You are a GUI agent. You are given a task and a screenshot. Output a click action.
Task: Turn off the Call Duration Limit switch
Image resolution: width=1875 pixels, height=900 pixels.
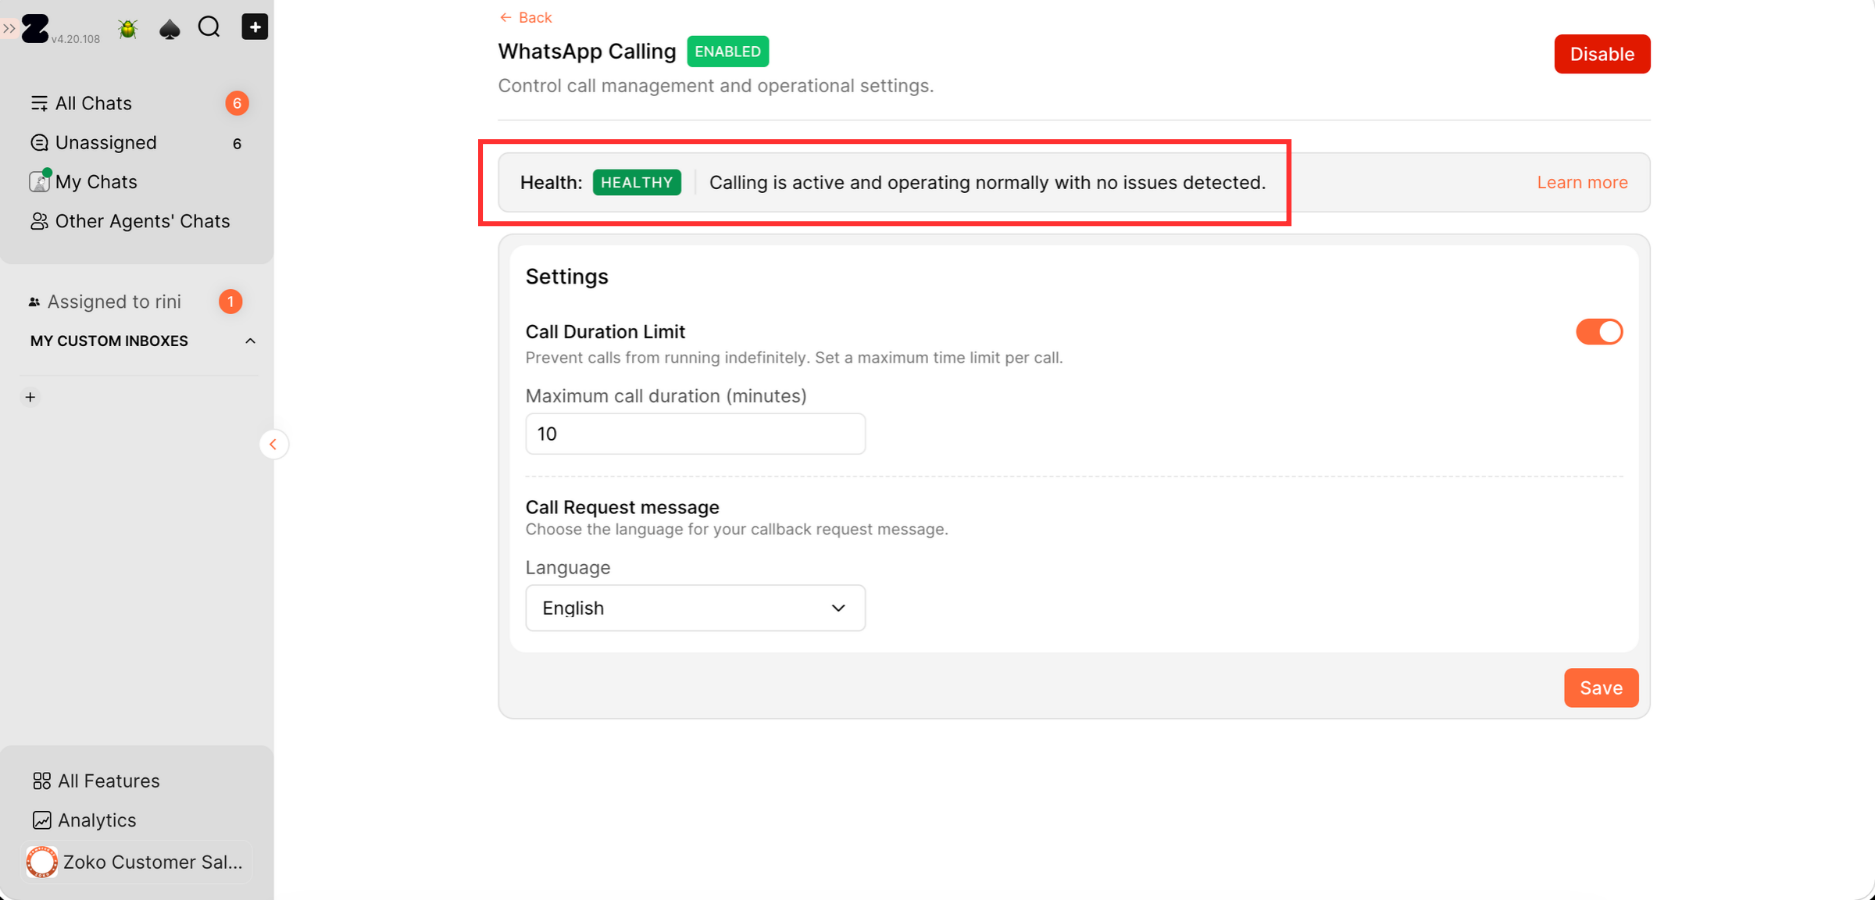point(1599,332)
